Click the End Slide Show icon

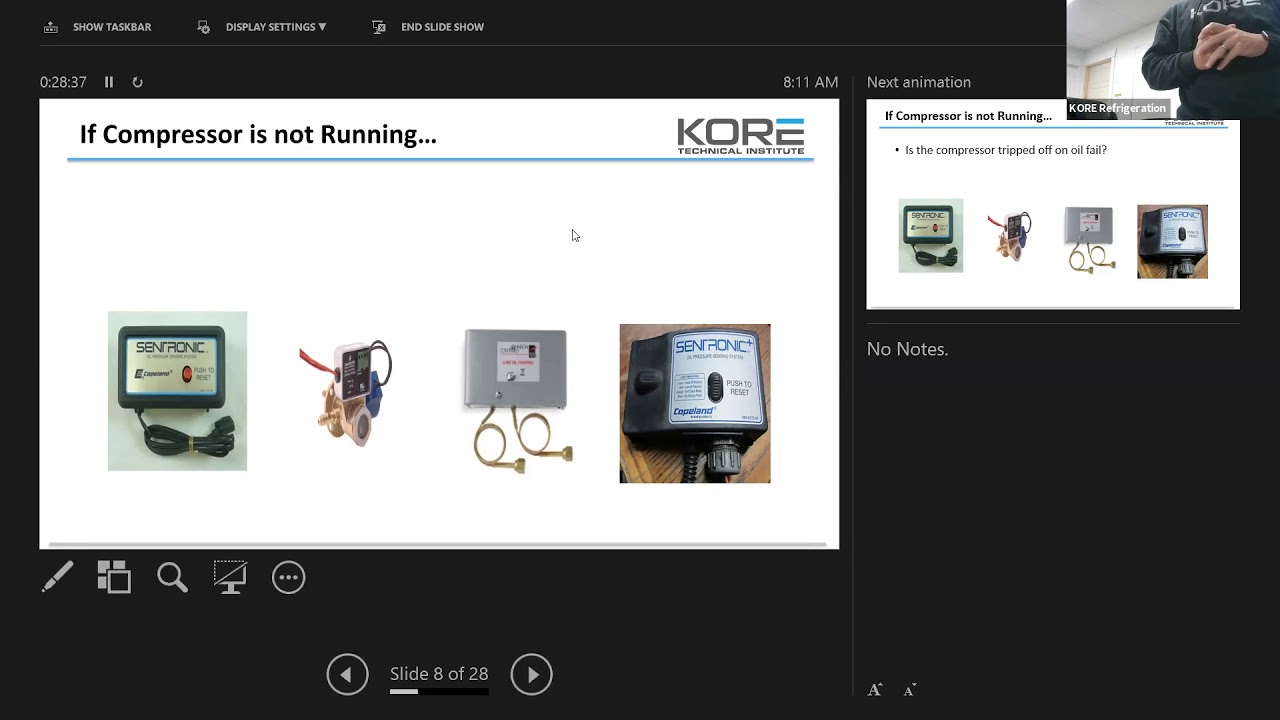point(379,27)
